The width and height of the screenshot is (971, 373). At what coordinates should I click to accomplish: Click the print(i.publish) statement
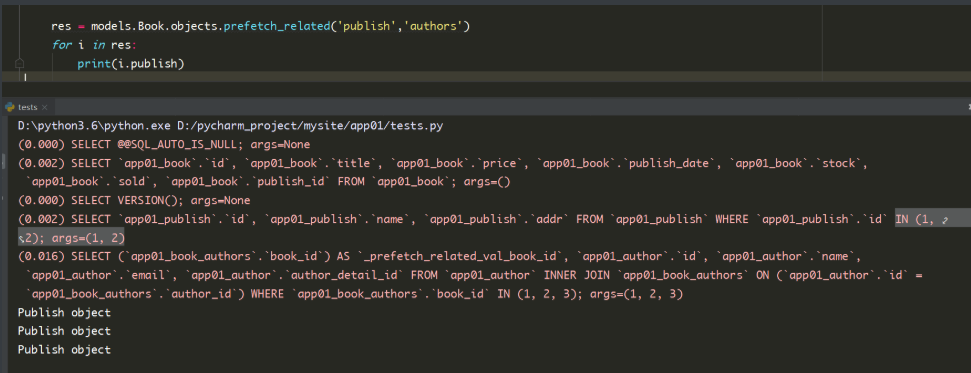click(131, 64)
